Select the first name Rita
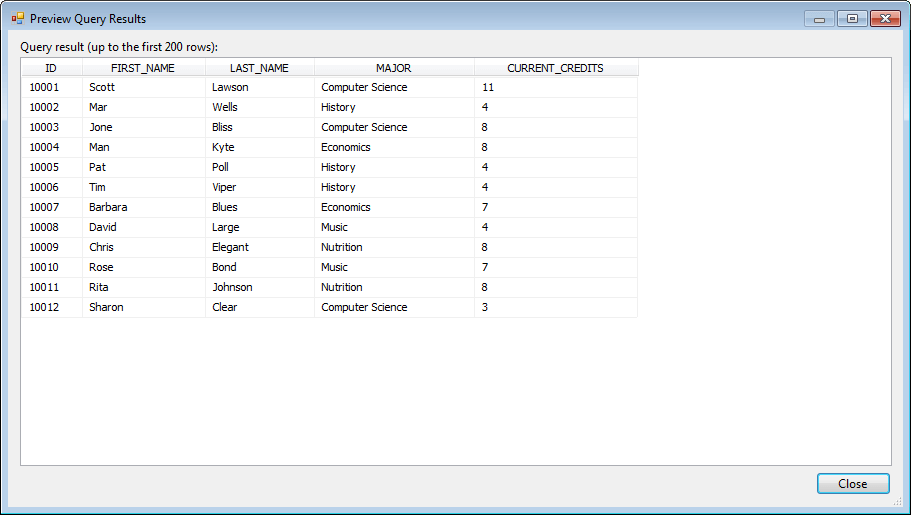 (x=144, y=288)
